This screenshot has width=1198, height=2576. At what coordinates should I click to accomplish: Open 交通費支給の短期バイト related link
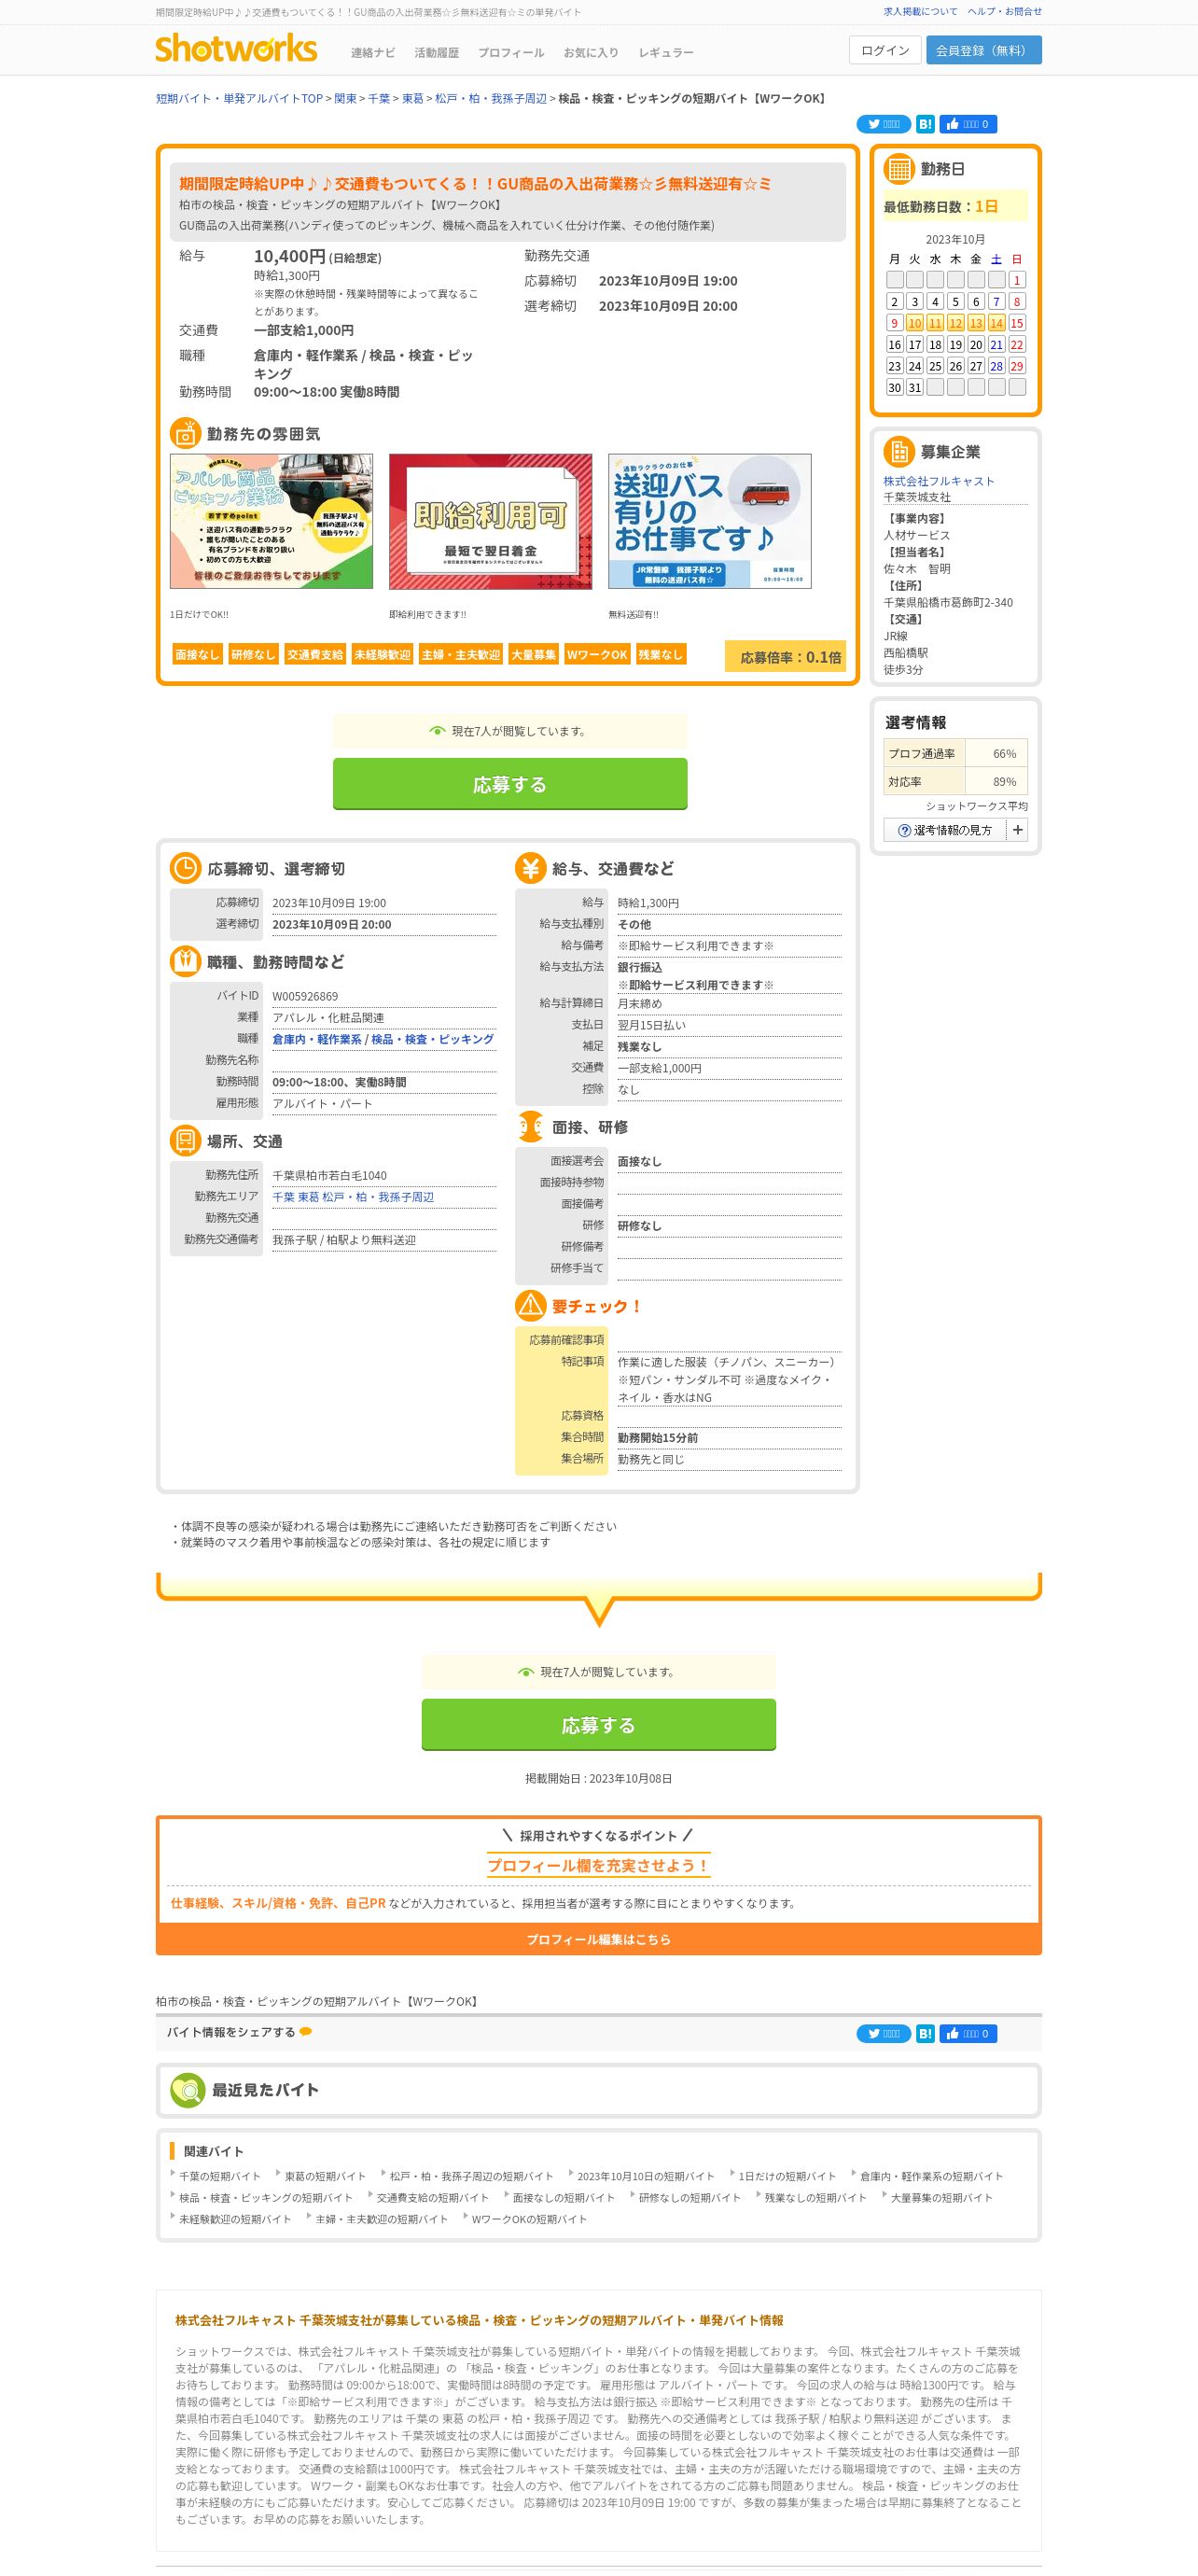coord(432,2197)
